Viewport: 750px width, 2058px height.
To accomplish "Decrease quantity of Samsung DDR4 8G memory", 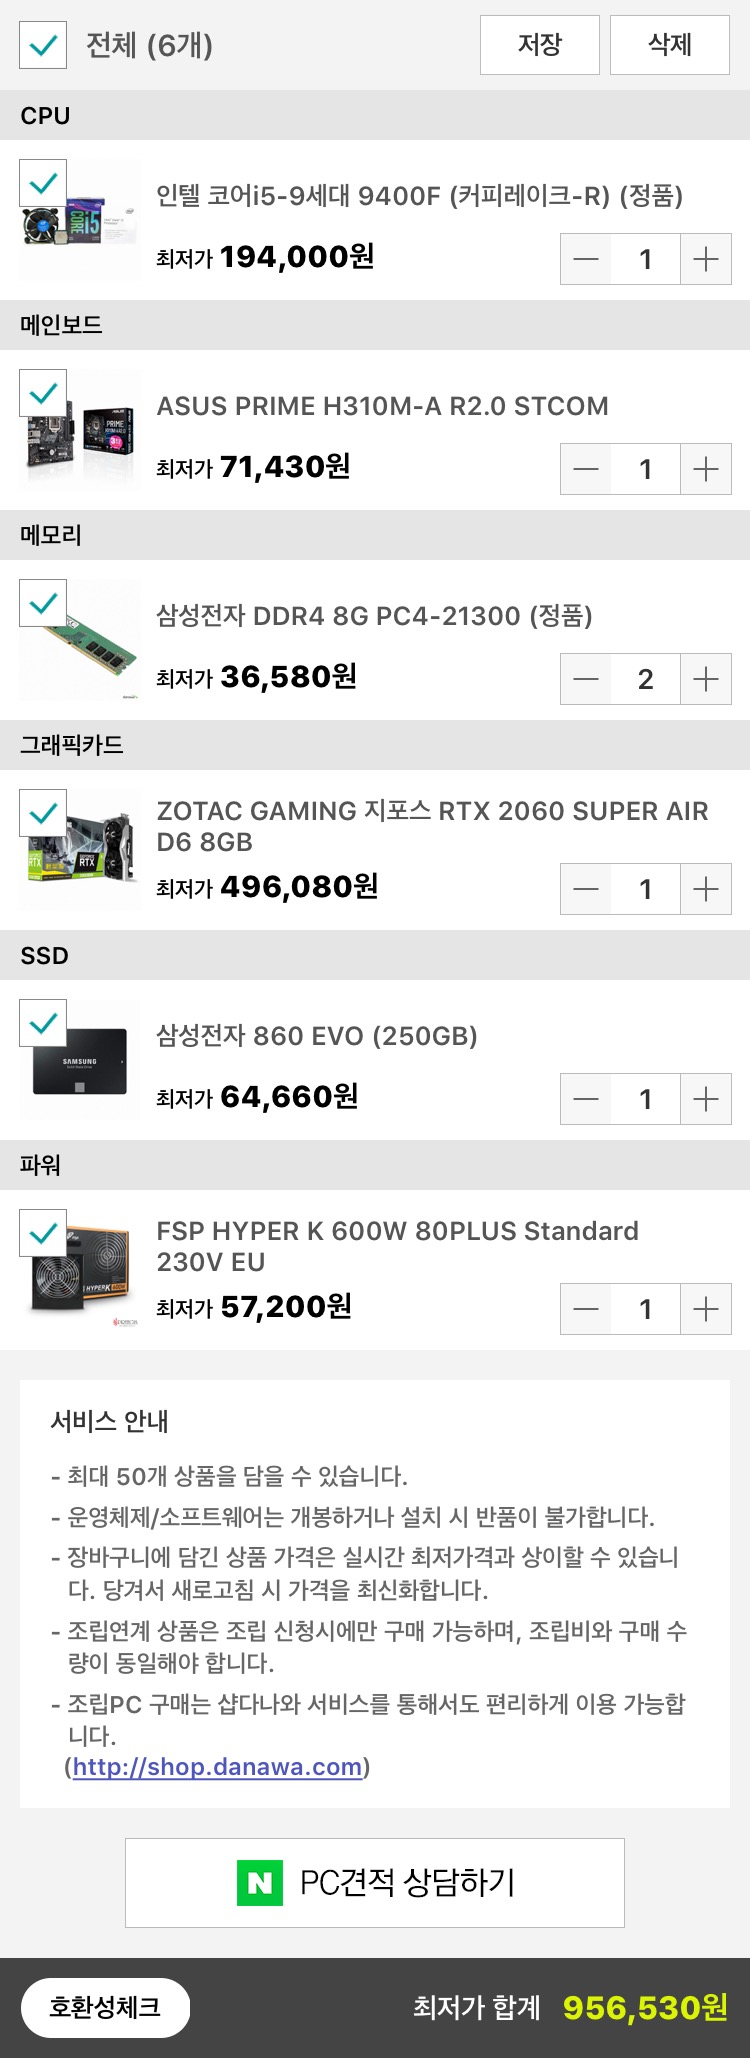I will point(586,680).
